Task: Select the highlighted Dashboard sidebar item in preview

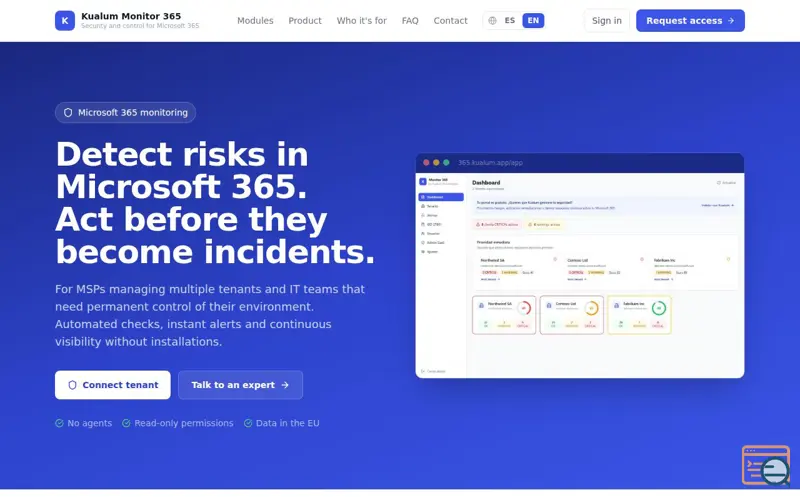Action: click(x=441, y=197)
